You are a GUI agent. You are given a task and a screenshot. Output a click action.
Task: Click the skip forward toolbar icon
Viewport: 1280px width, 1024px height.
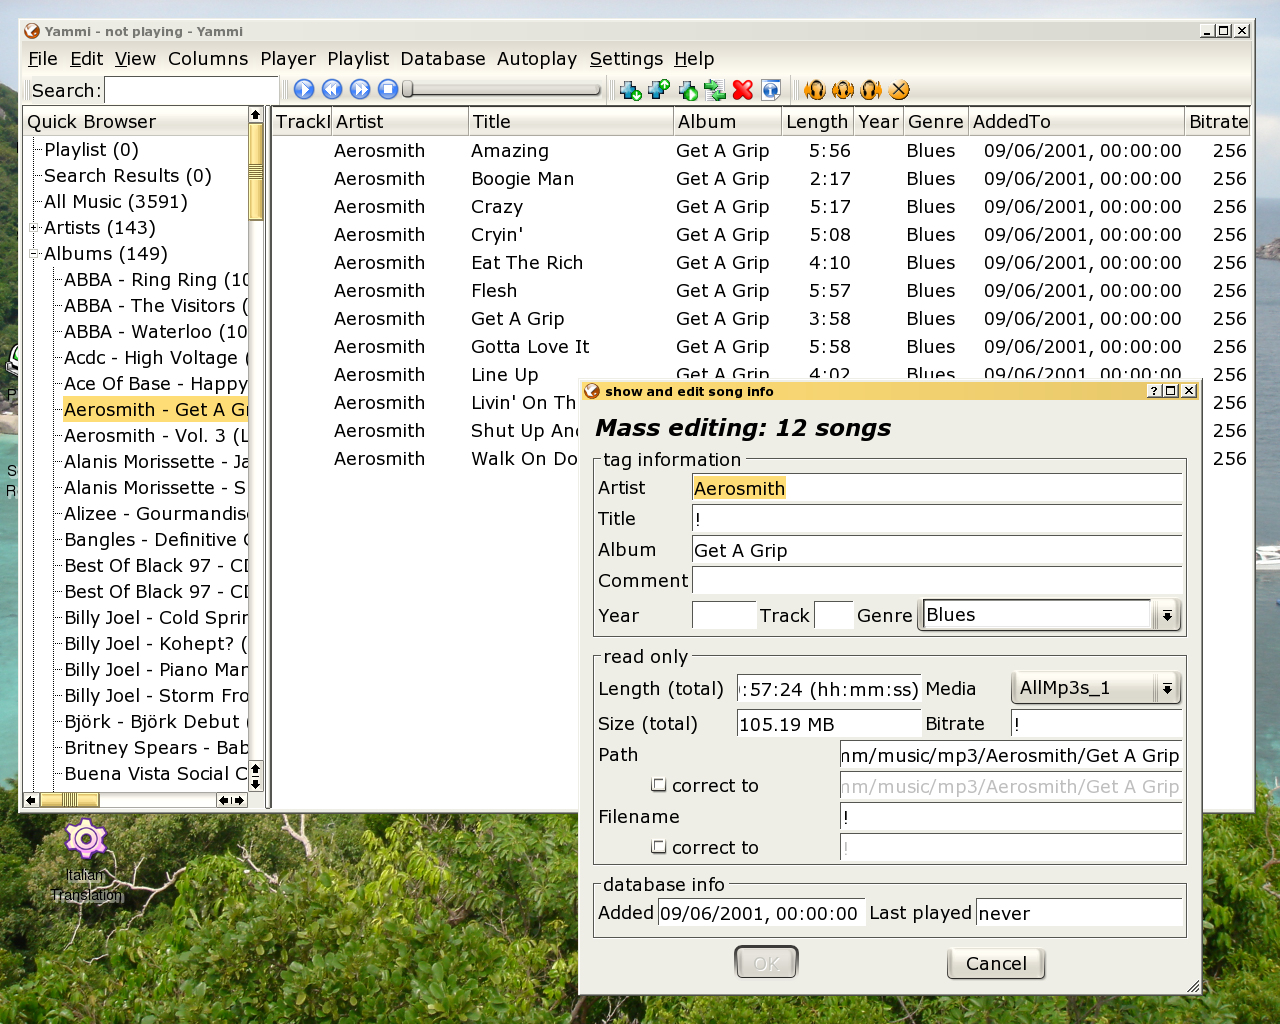coord(360,90)
